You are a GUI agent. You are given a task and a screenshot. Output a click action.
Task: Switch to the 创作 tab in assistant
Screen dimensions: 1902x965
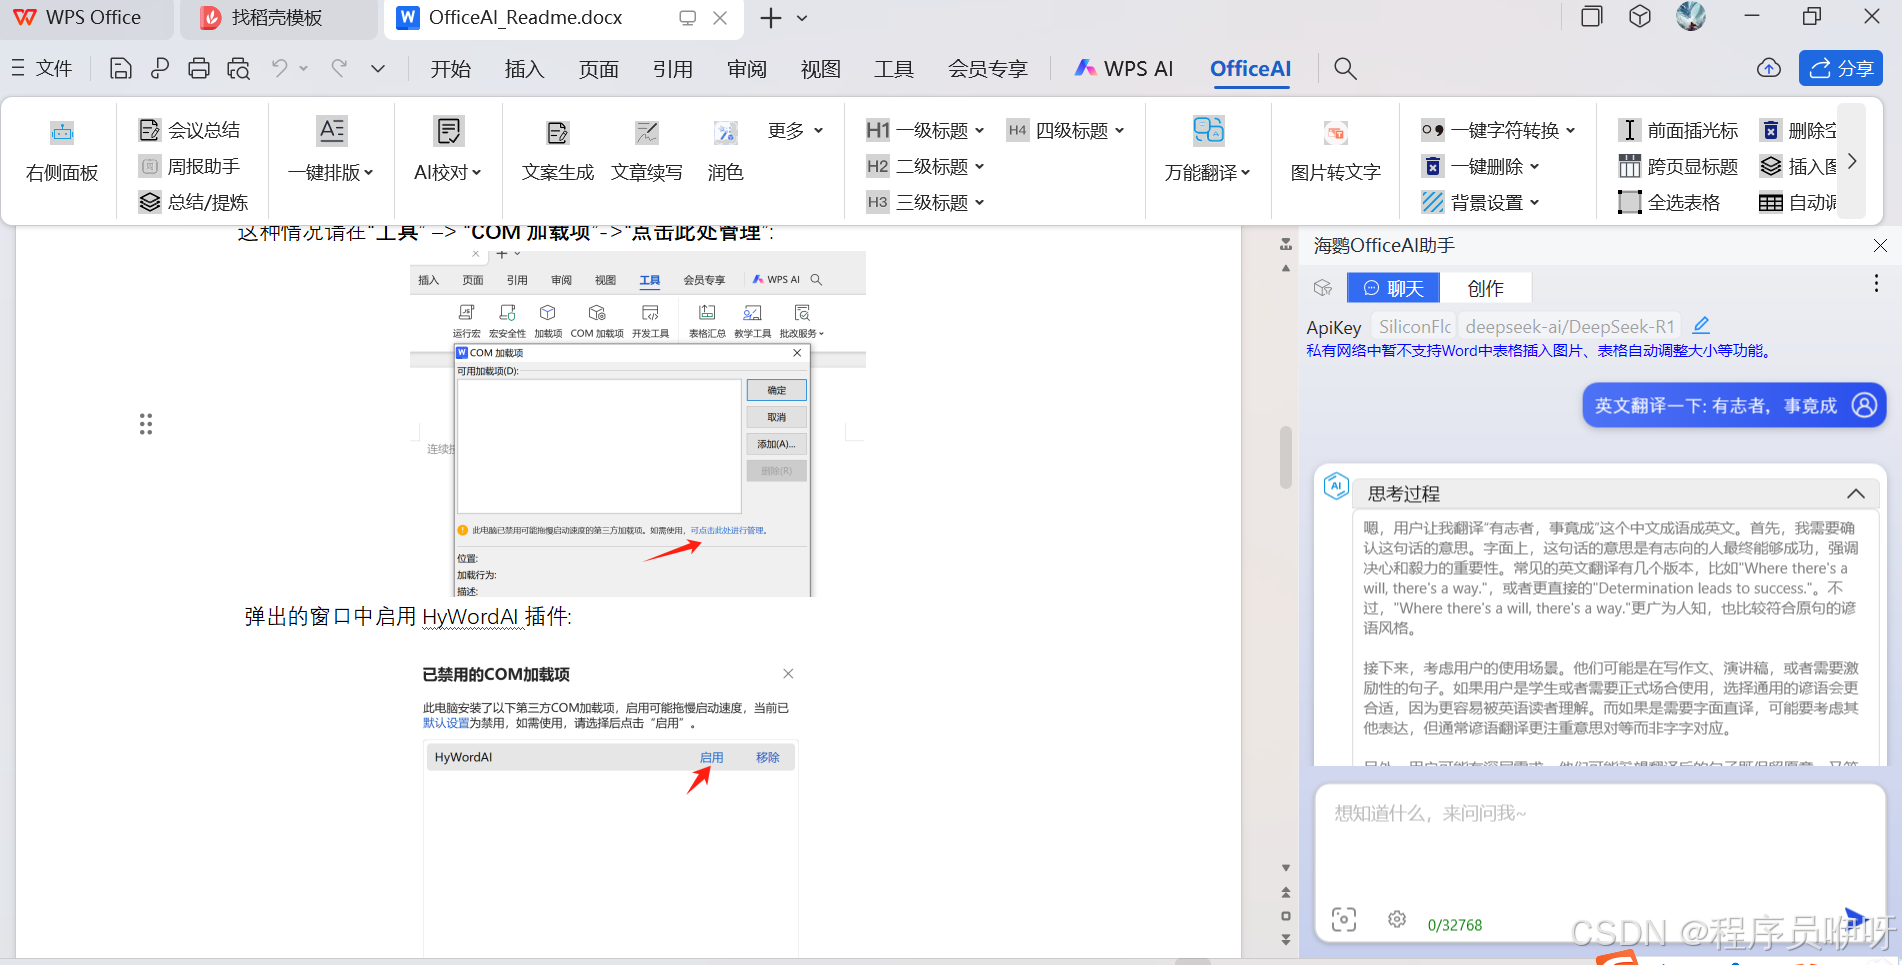pyautogui.click(x=1485, y=288)
